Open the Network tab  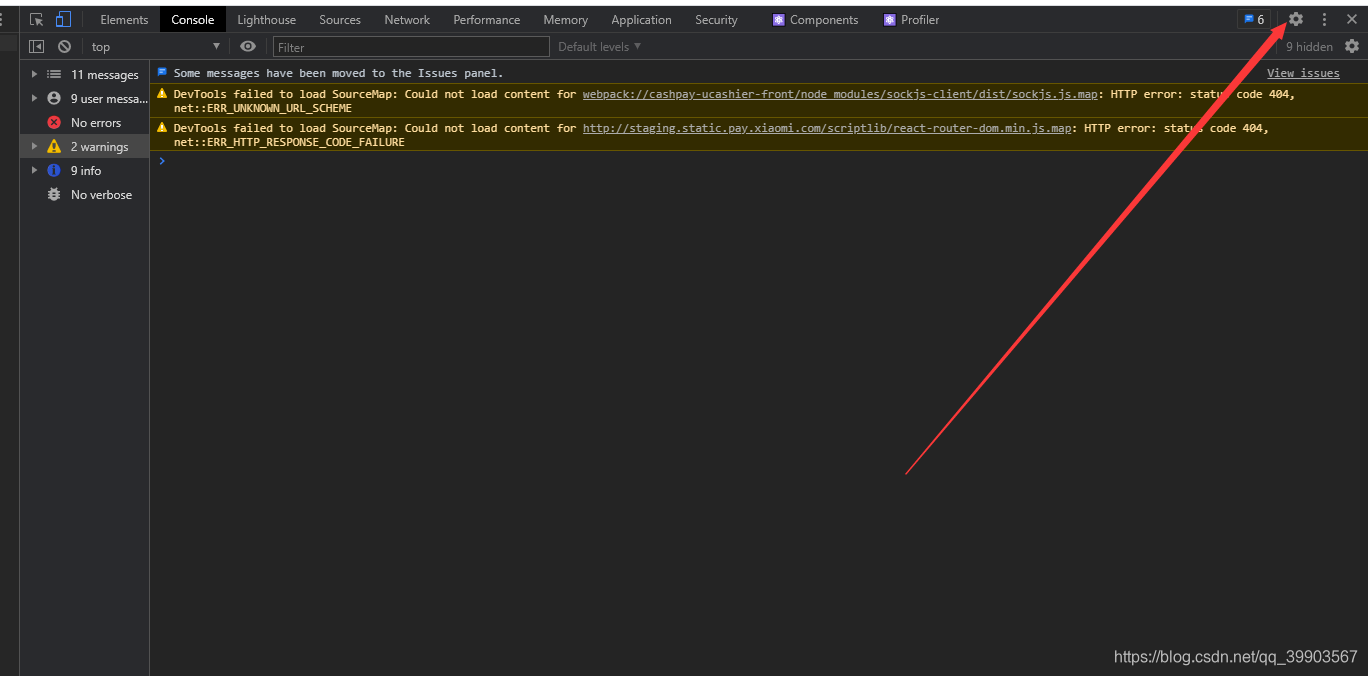click(x=407, y=19)
